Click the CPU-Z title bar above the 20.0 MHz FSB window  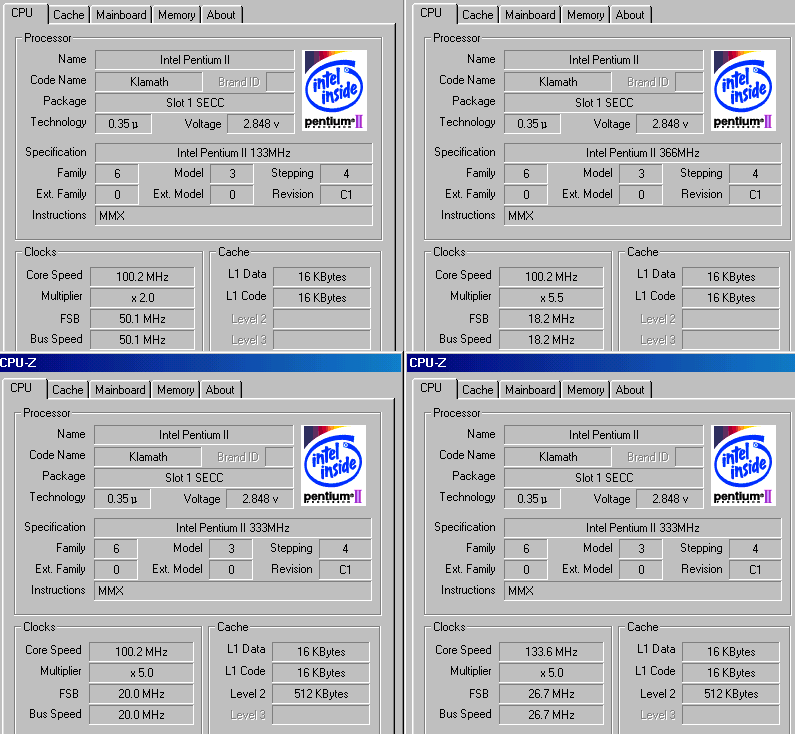200,362
